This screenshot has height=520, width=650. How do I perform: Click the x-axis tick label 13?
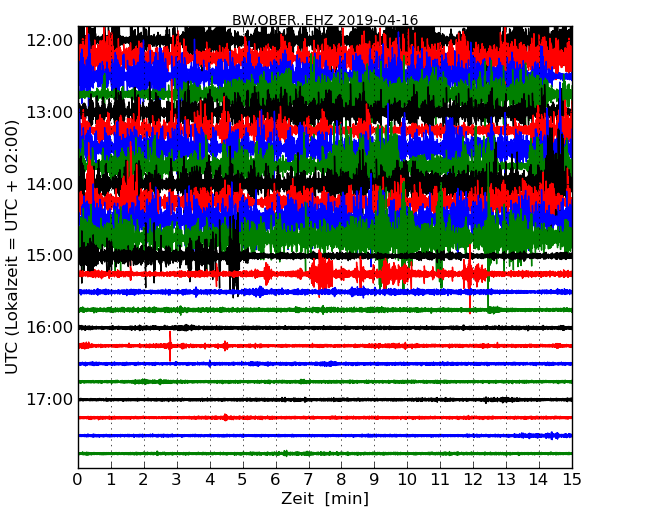click(506, 480)
